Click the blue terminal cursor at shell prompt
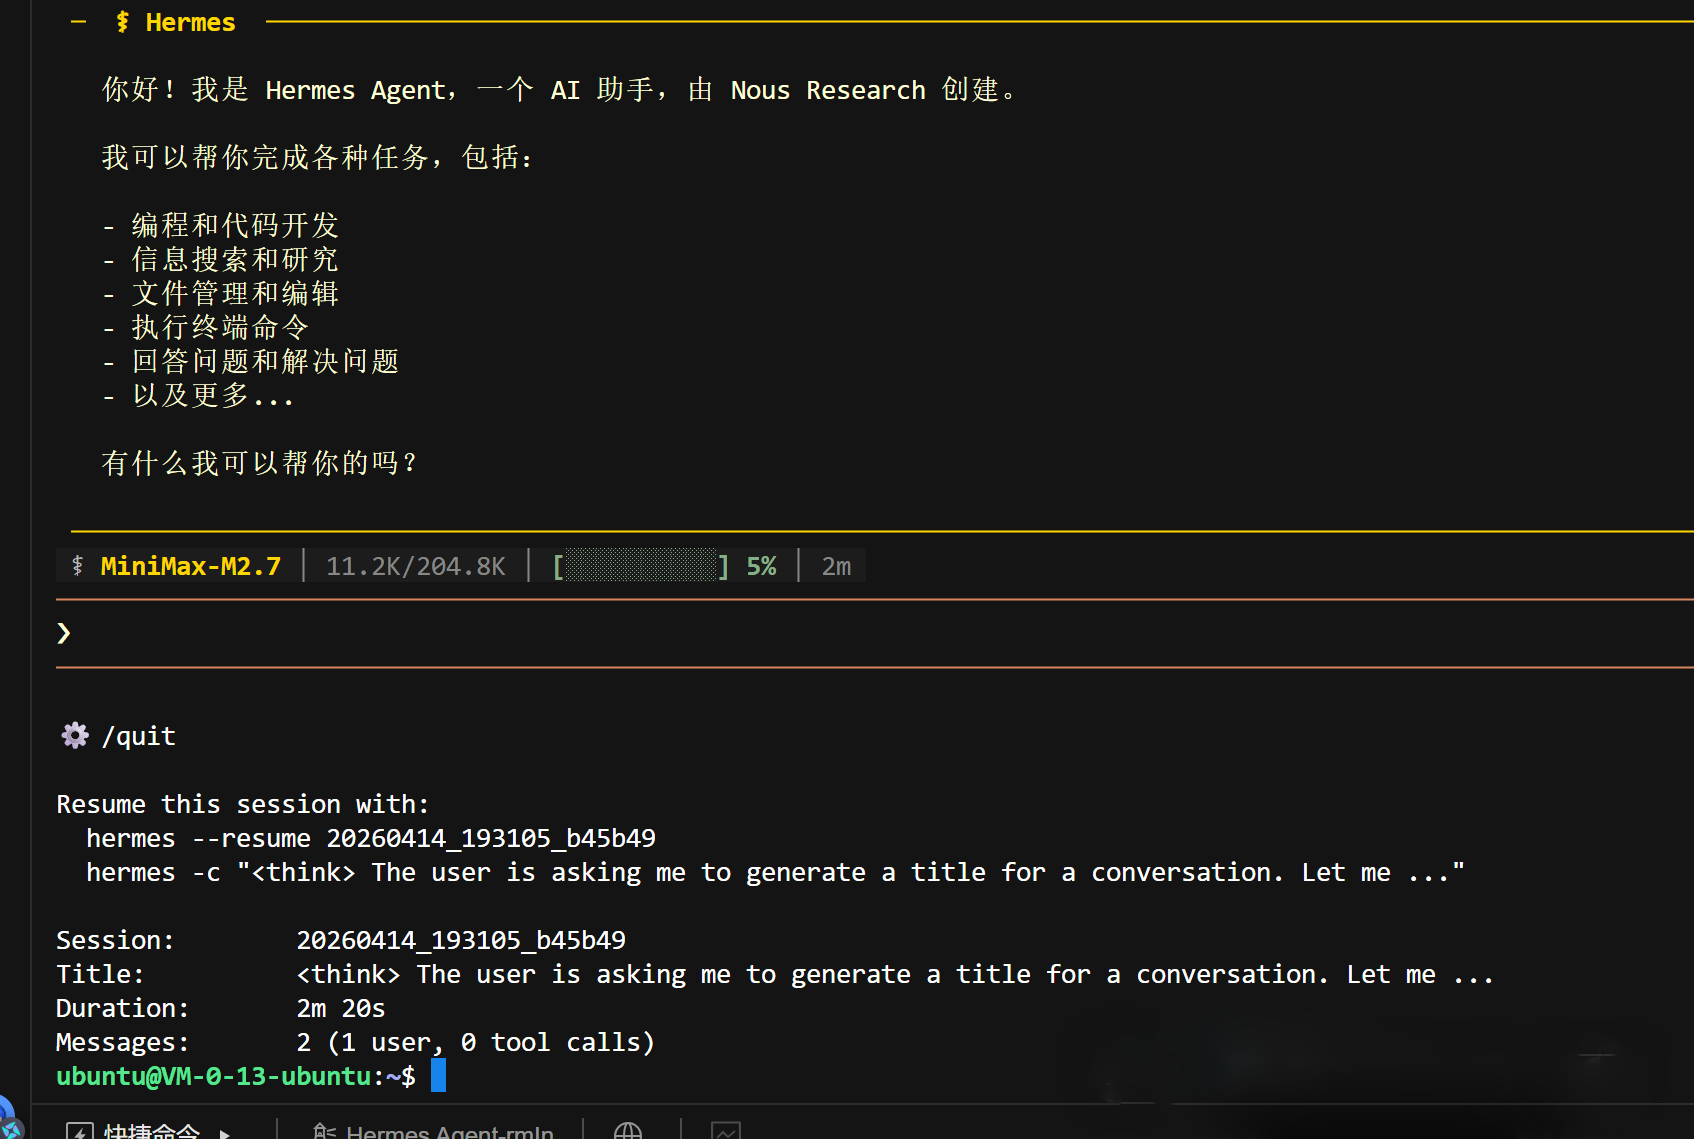Screen dimensions: 1694x1139 pos(438,1076)
